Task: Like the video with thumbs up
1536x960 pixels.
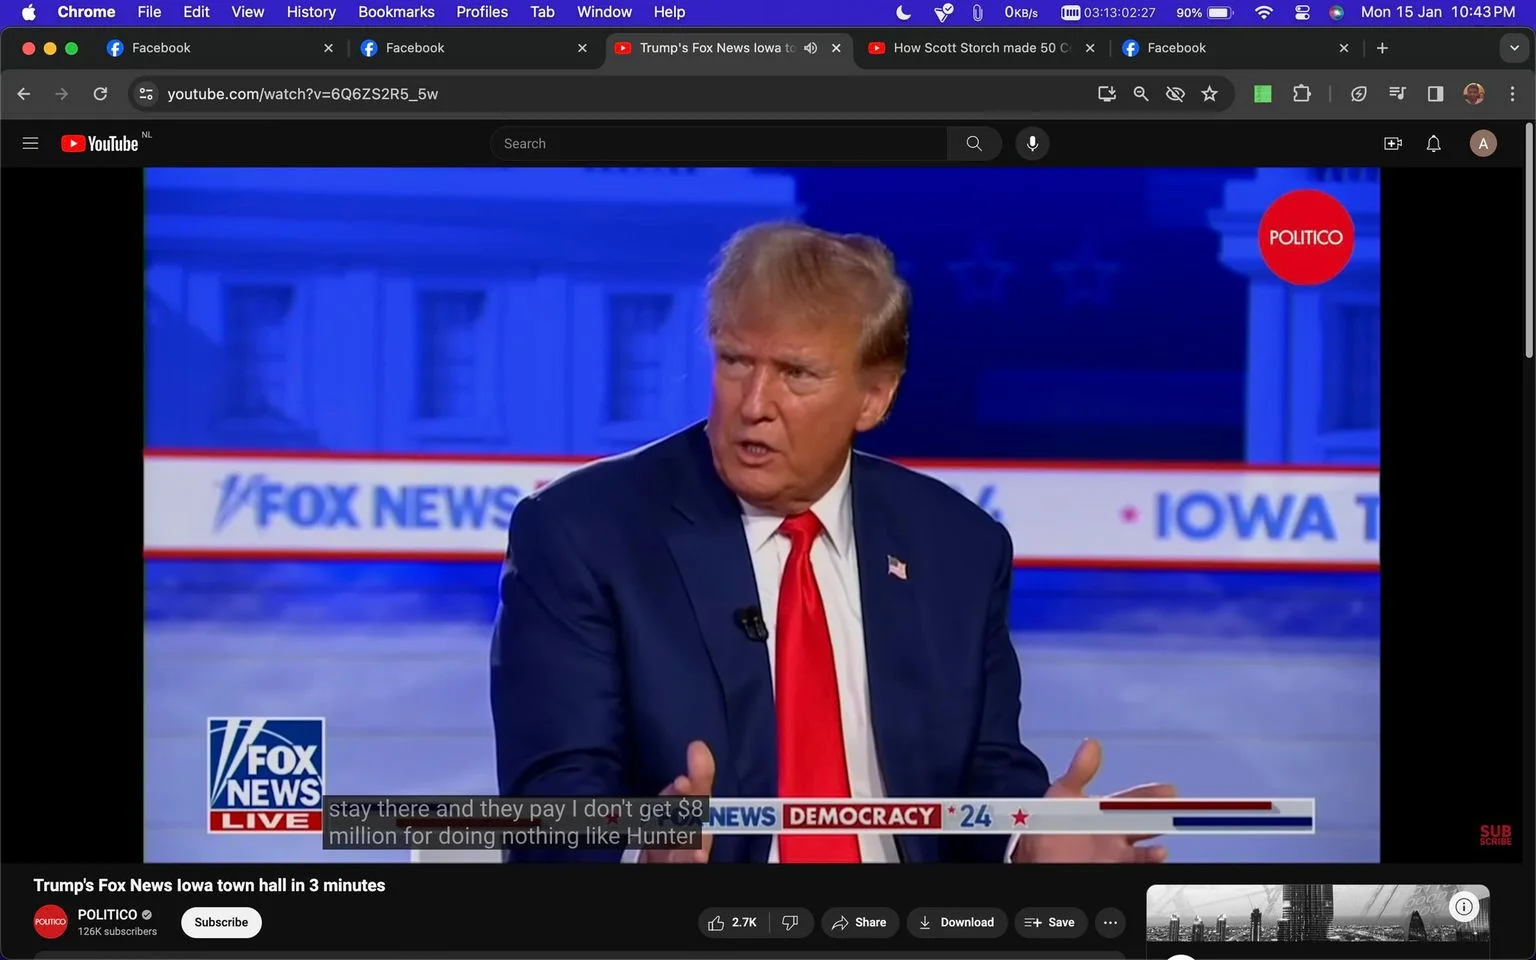Action: pos(732,922)
